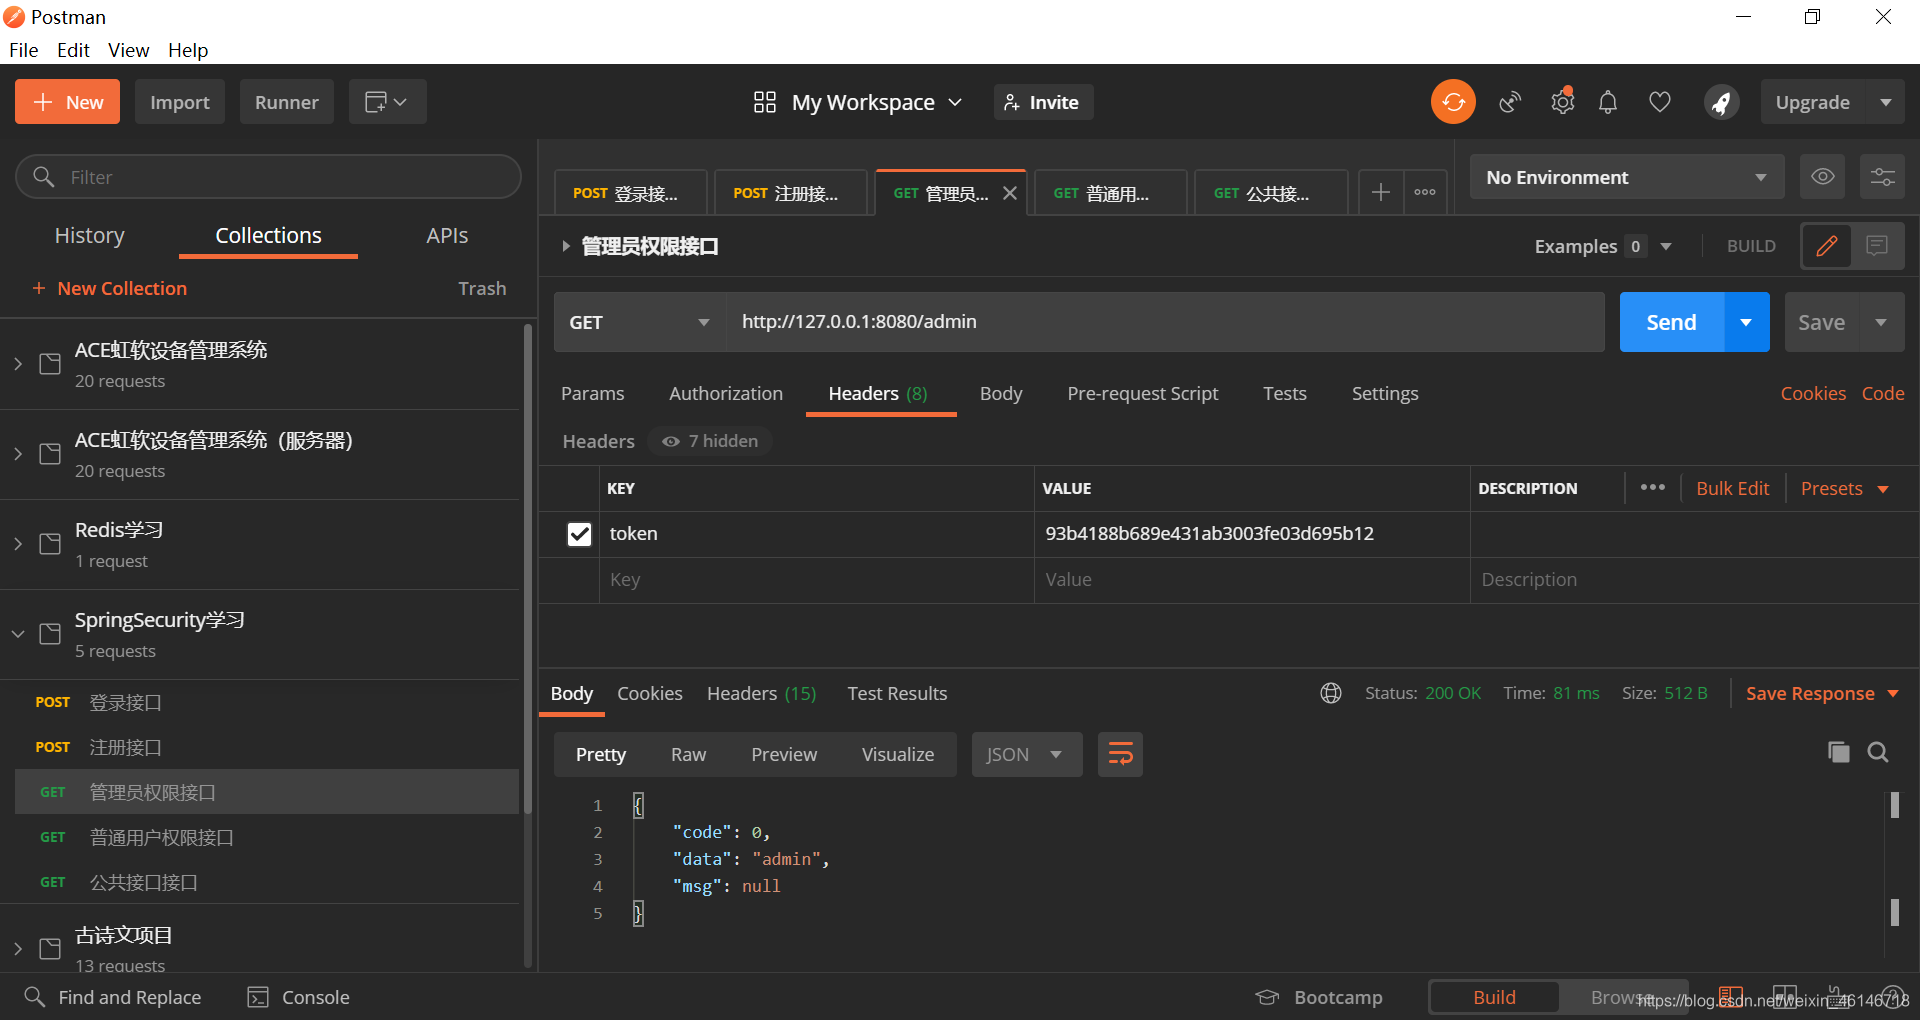Click the new window dropdown icon
1920x1020 pixels.
pyautogui.click(x=387, y=102)
